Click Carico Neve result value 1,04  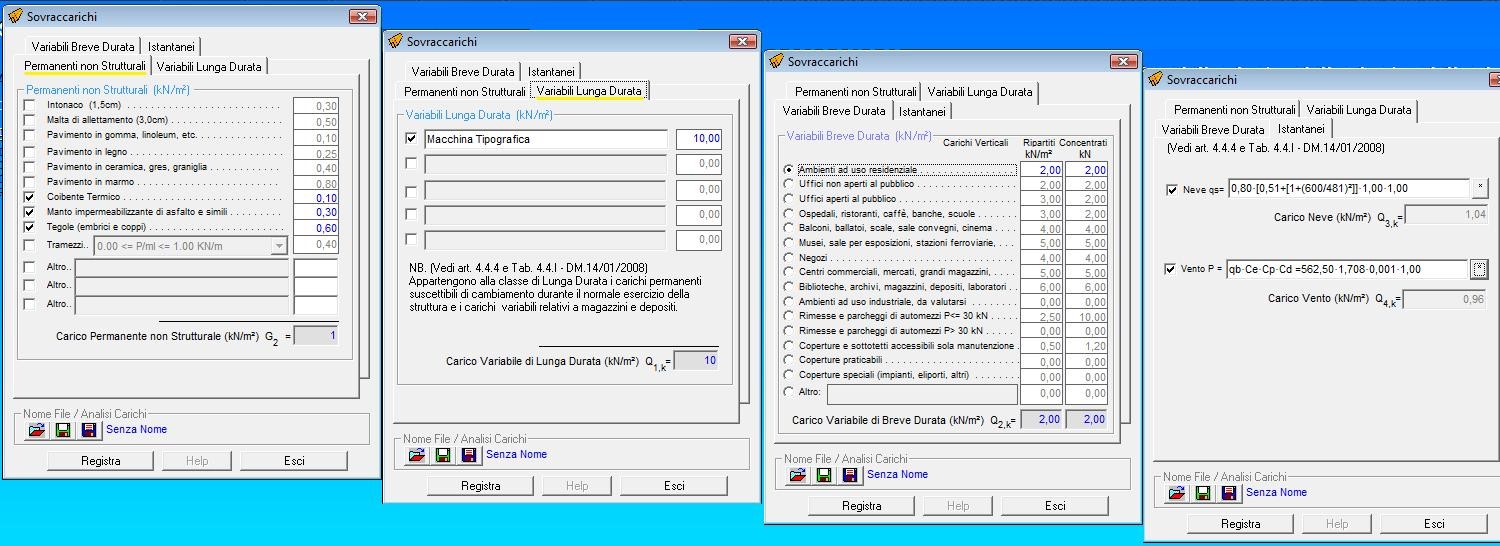[1446, 215]
